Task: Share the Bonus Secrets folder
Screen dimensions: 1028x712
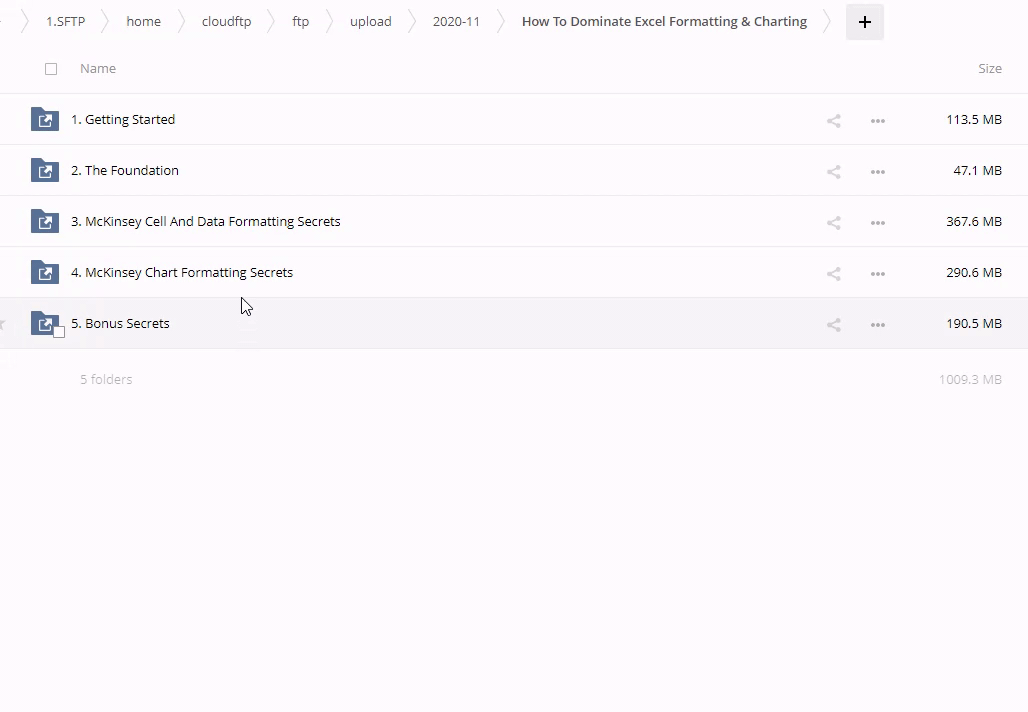Action: click(833, 325)
